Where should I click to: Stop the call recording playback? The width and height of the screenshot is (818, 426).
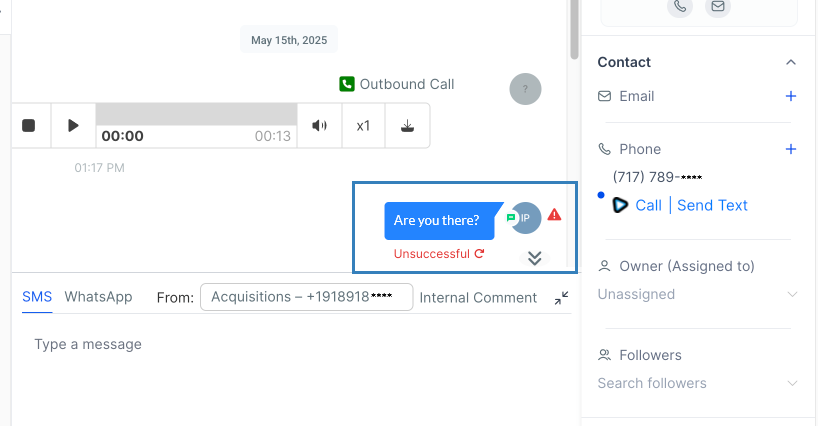pyautogui.click(x=29, y=126)
